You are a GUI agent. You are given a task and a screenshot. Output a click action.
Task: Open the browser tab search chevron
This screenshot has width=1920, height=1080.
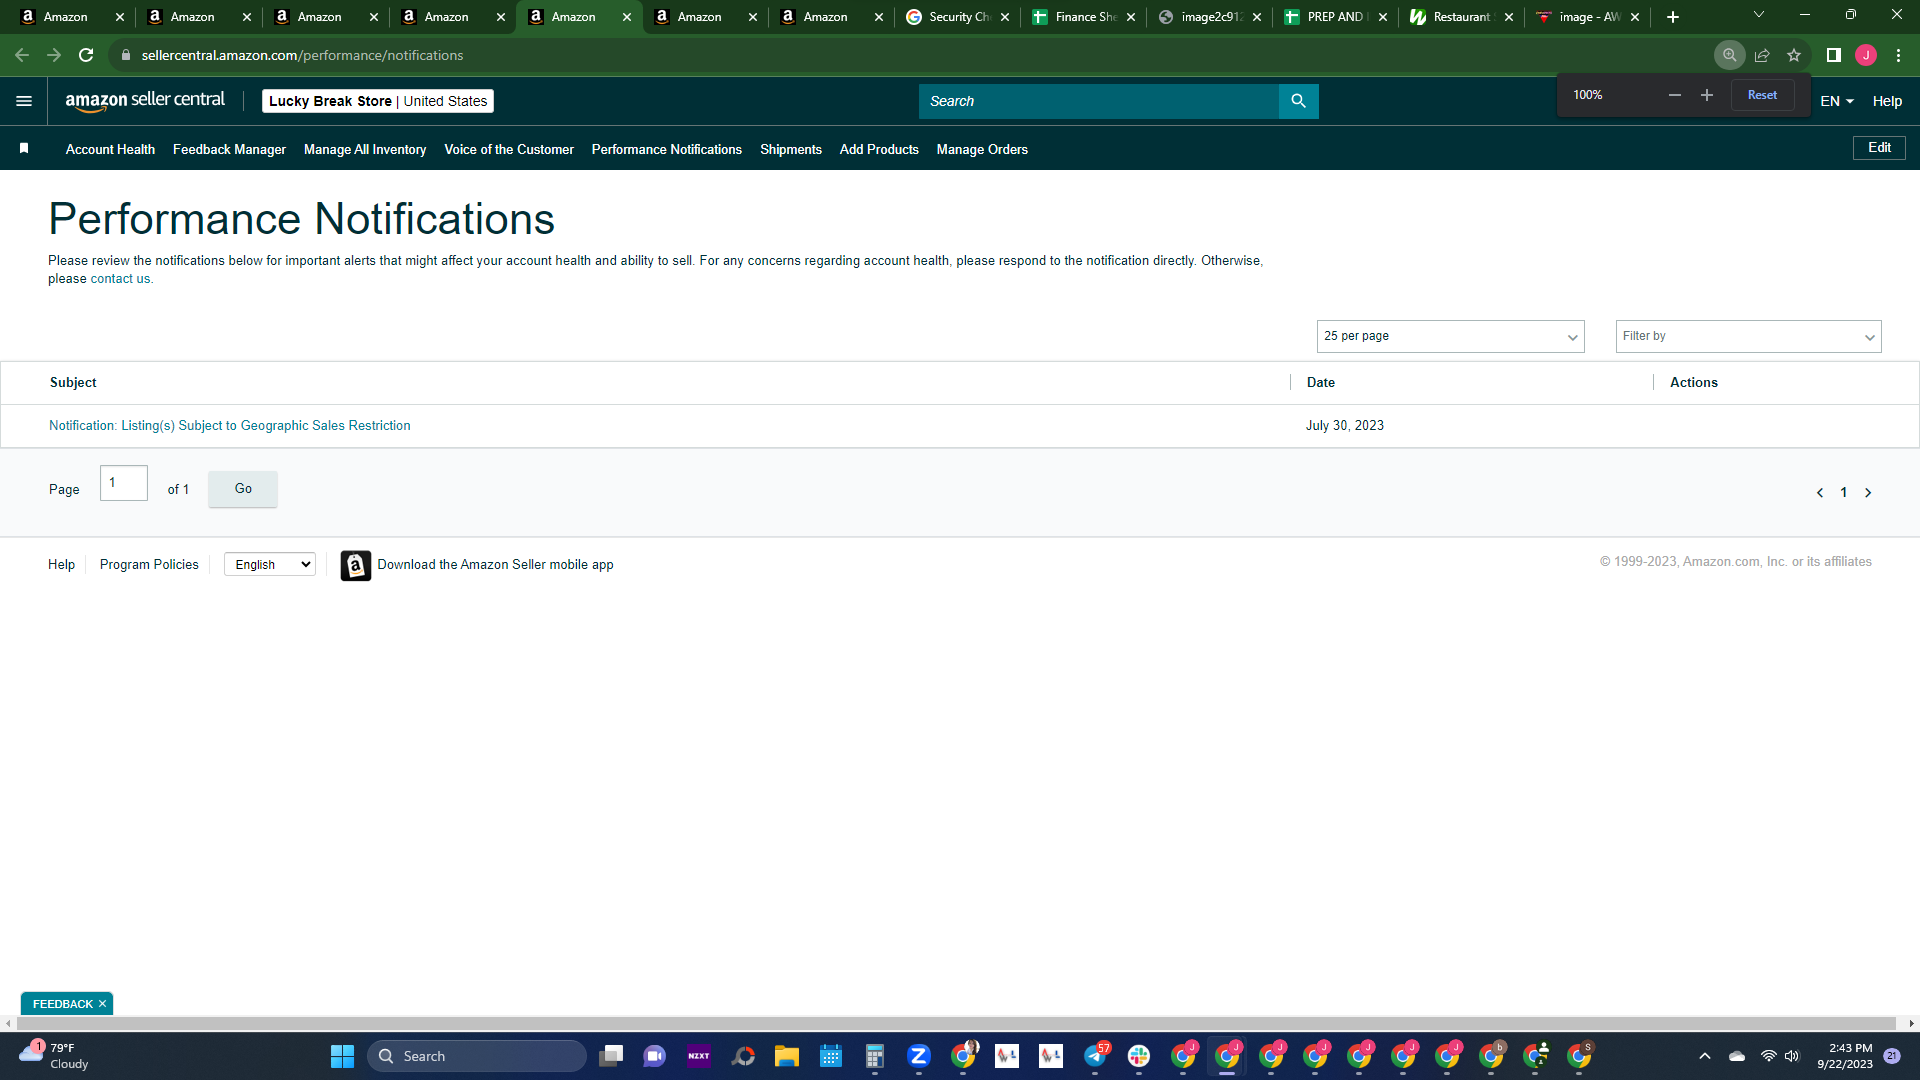click(1758, 15)
